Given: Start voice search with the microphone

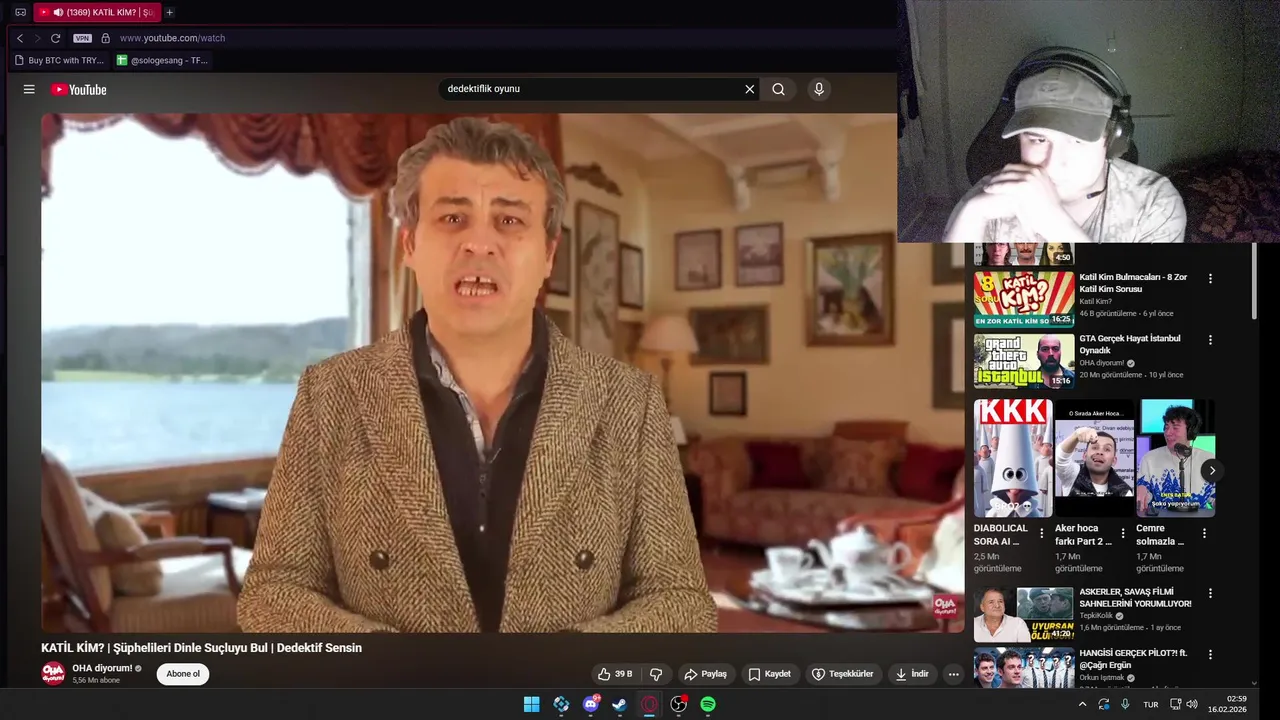Looking at the screenshot, I should [x=819, y=89].
